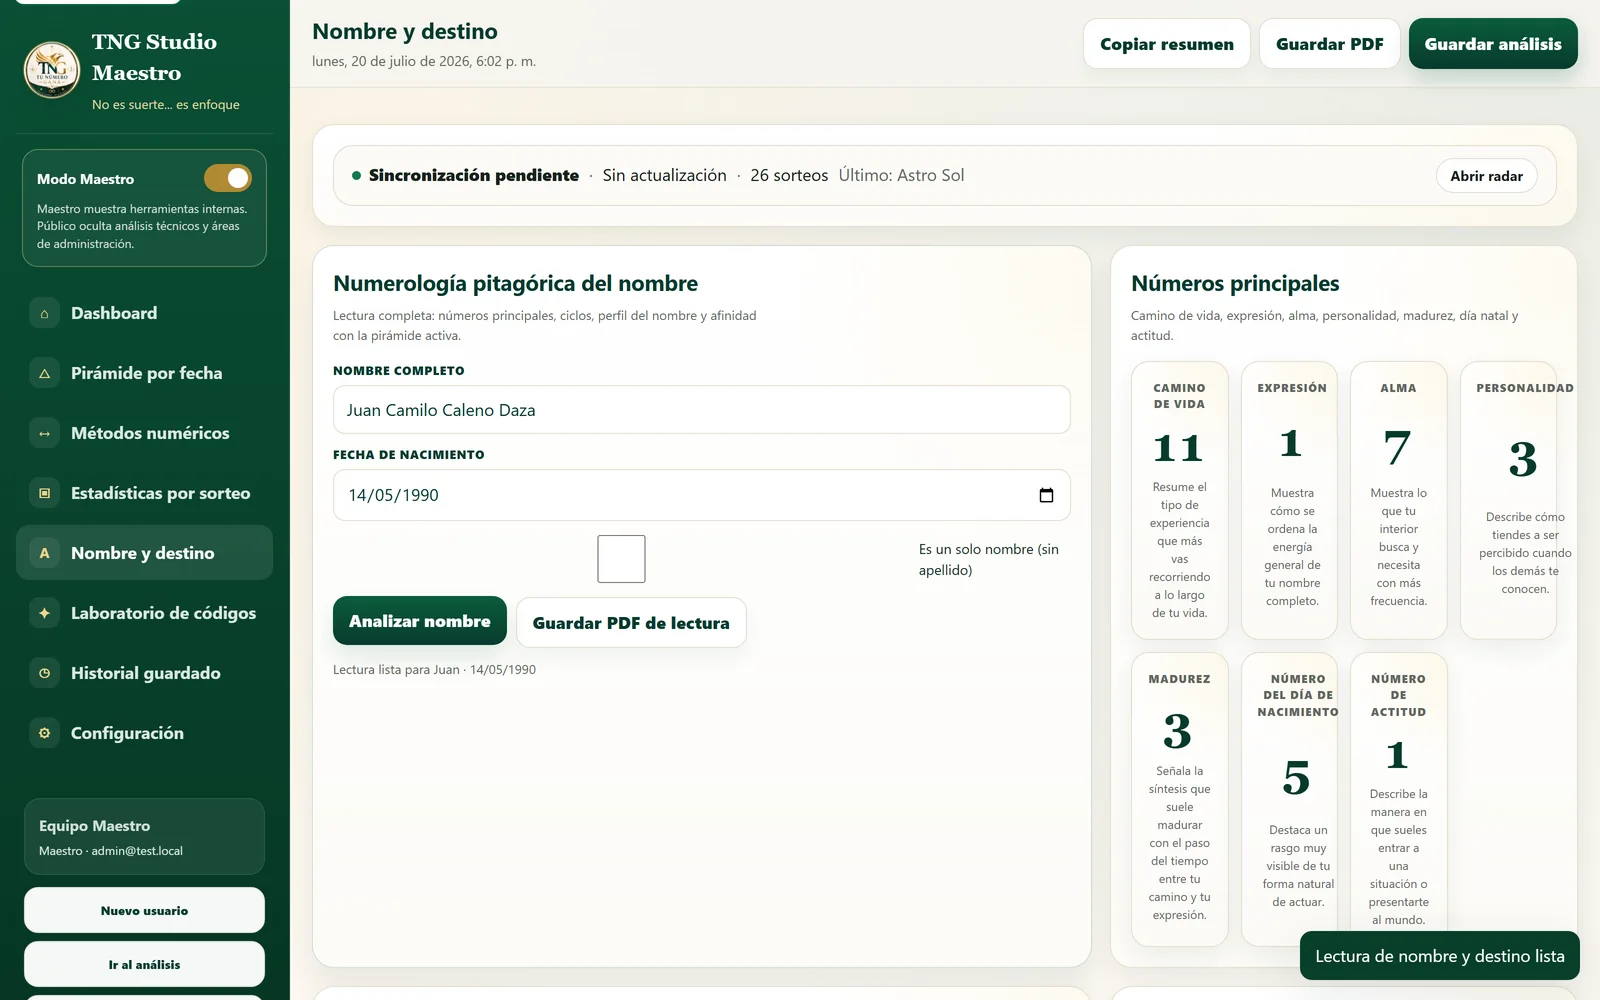Click the 'Lectura de nombre y destino lista' toast
1600x1000 pixels.
[1439, 956]
